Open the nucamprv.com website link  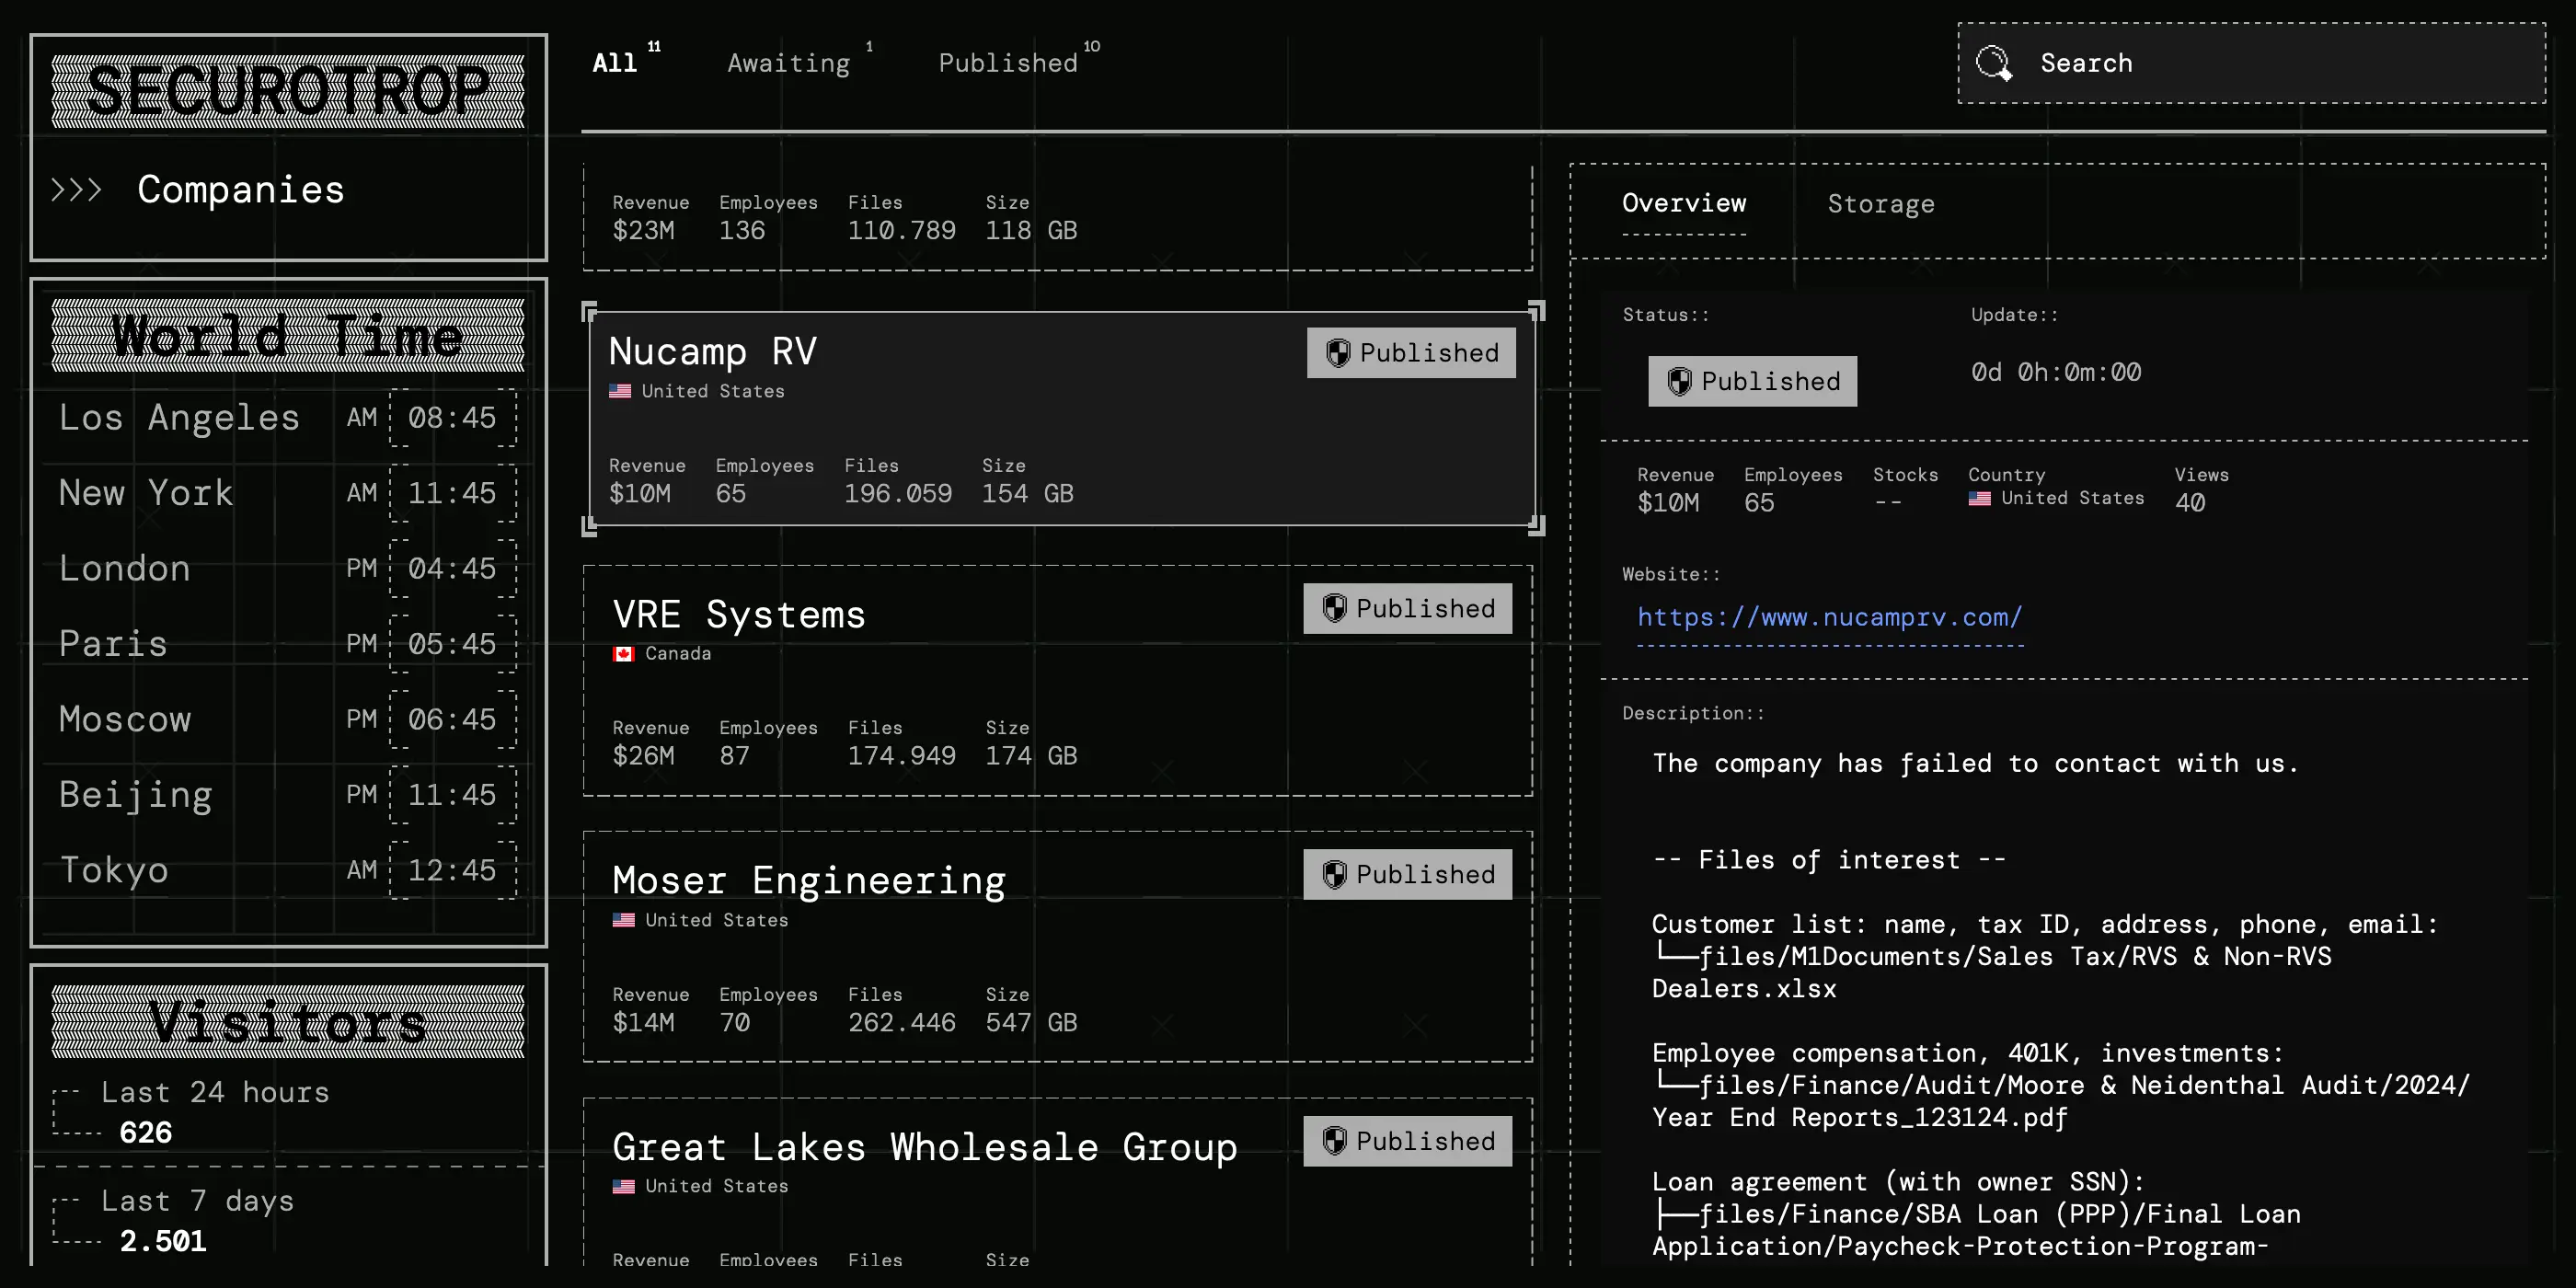[1829, 617]
